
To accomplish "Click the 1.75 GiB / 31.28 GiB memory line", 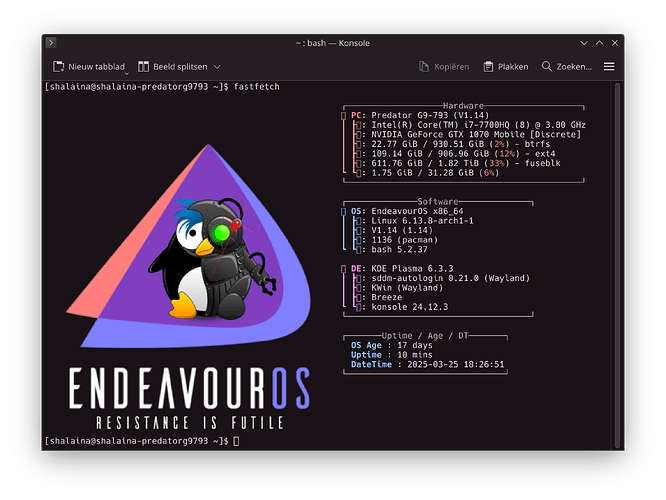I will (435, 173).
